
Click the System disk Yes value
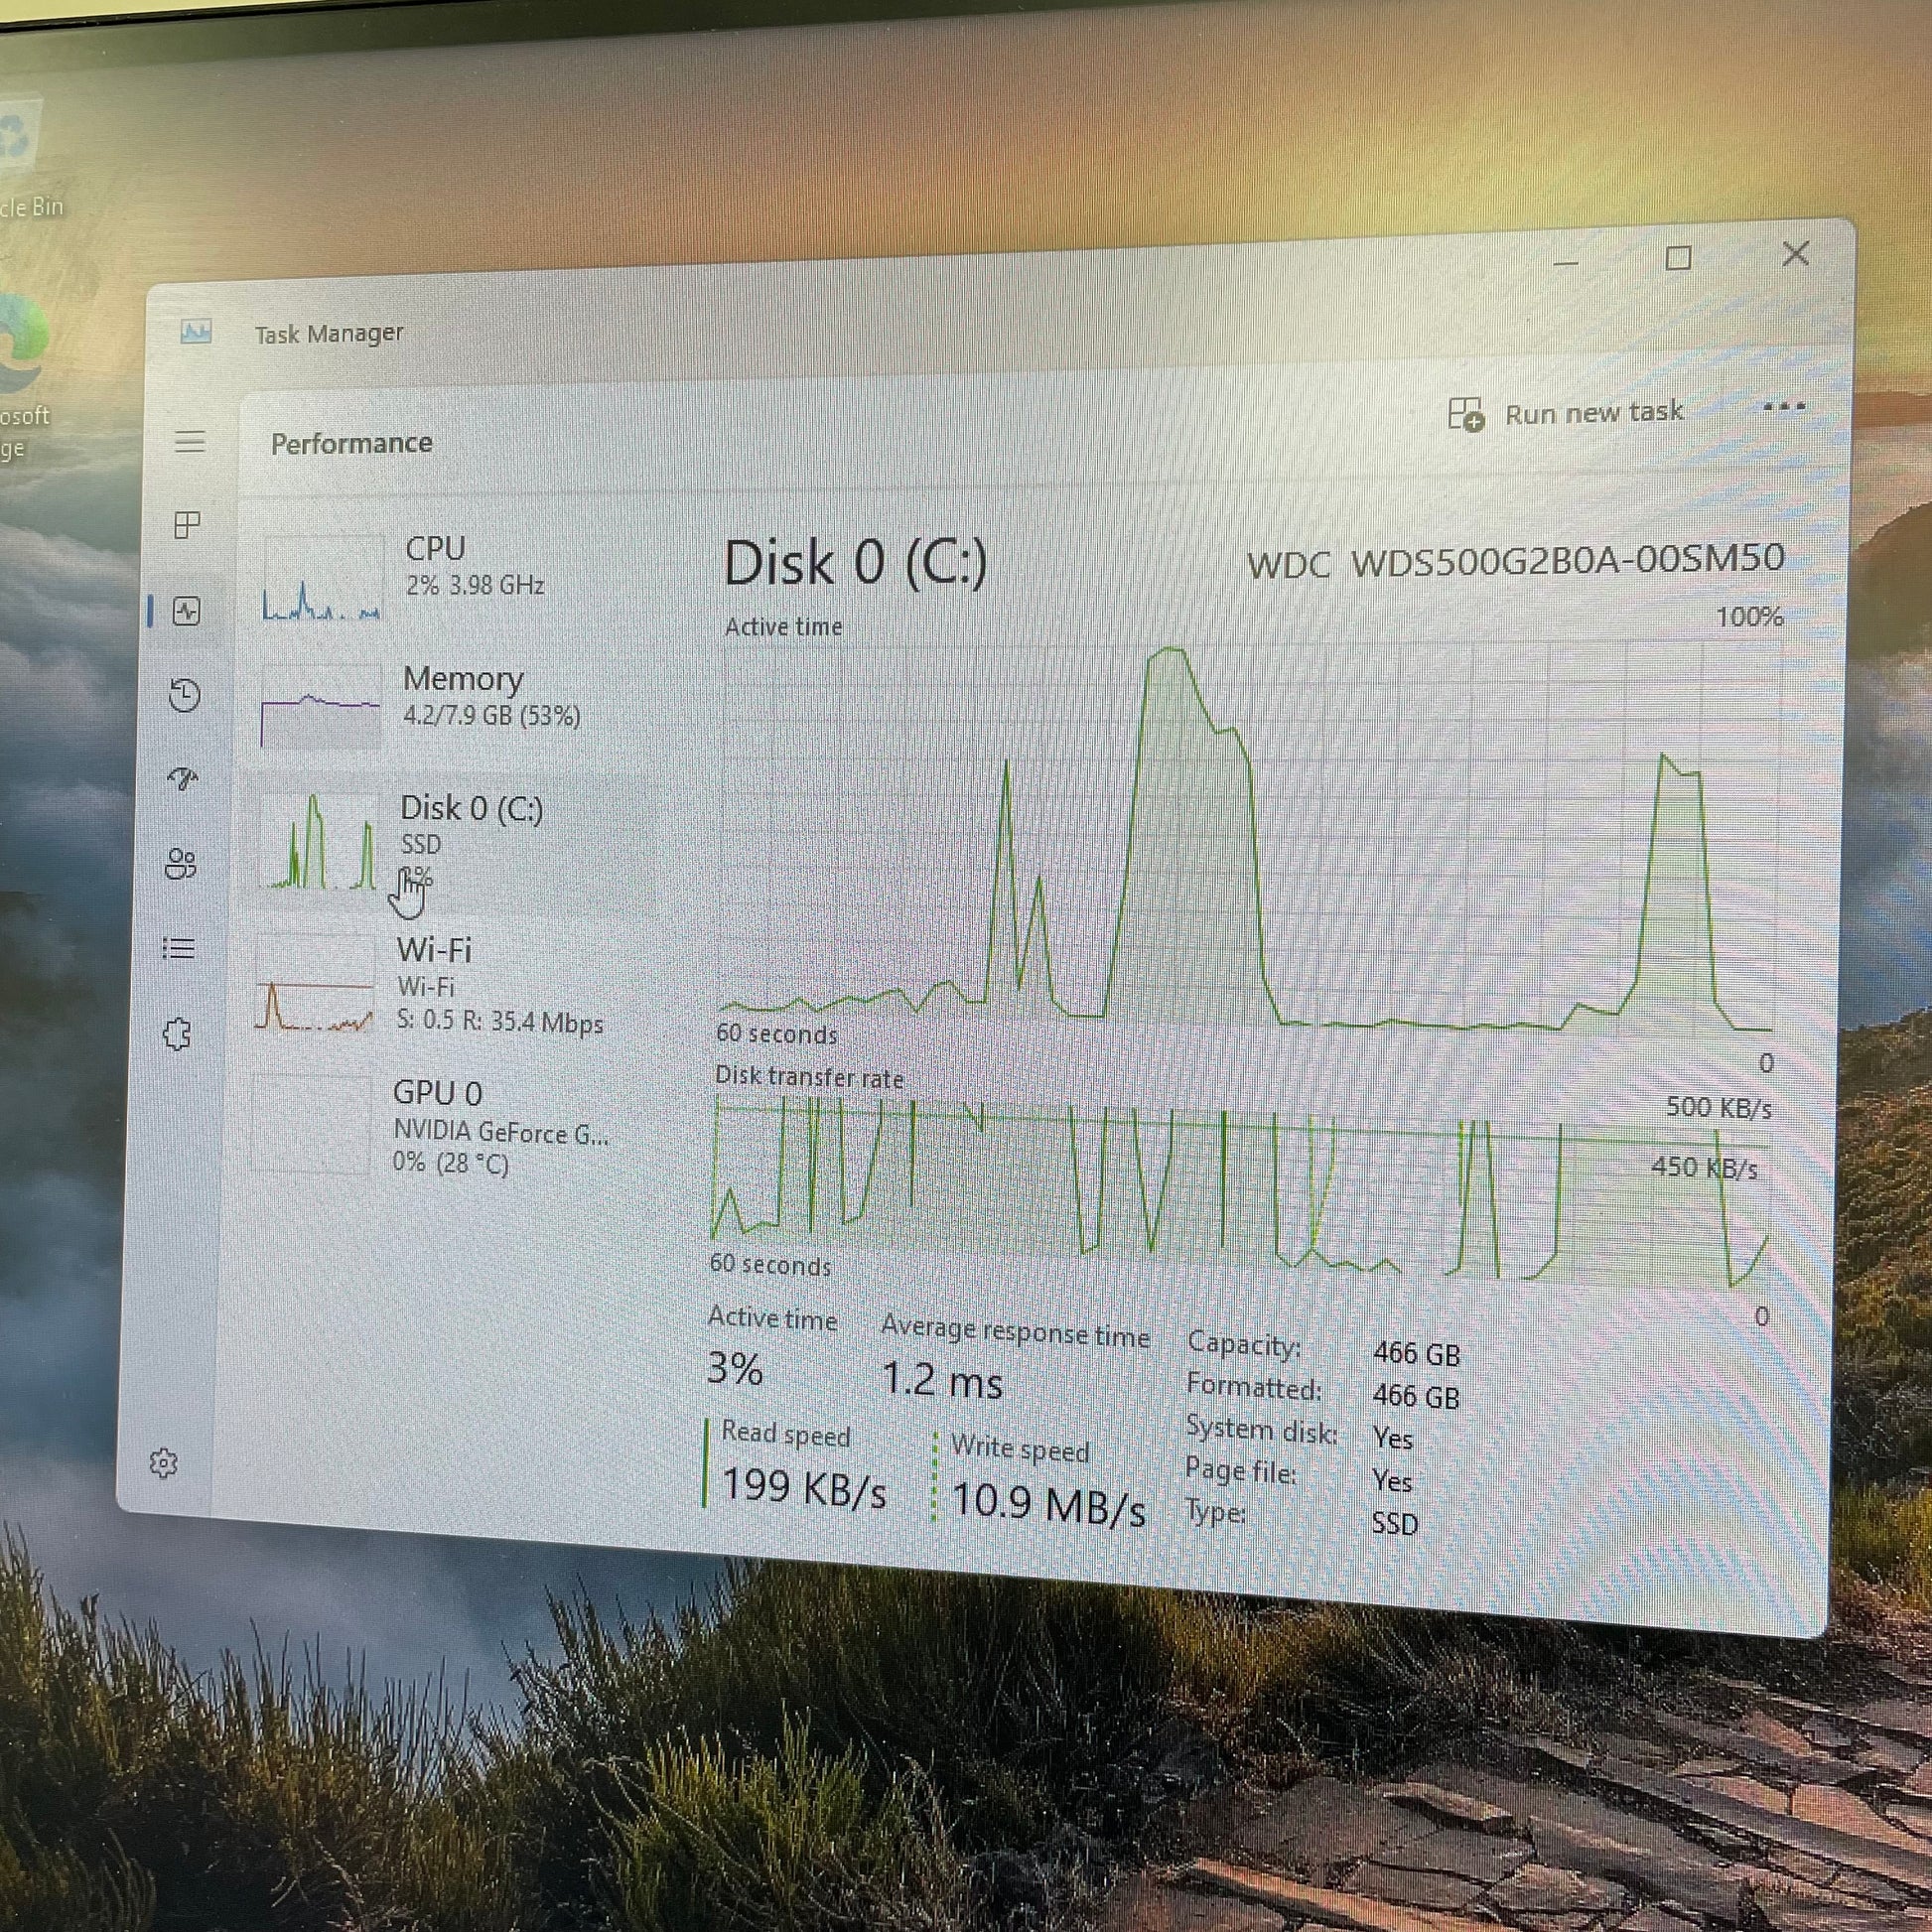click(1393, 1438)
